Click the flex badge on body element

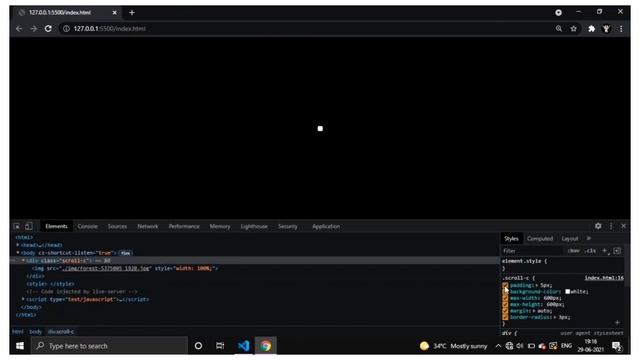click(x=125, y=253)
